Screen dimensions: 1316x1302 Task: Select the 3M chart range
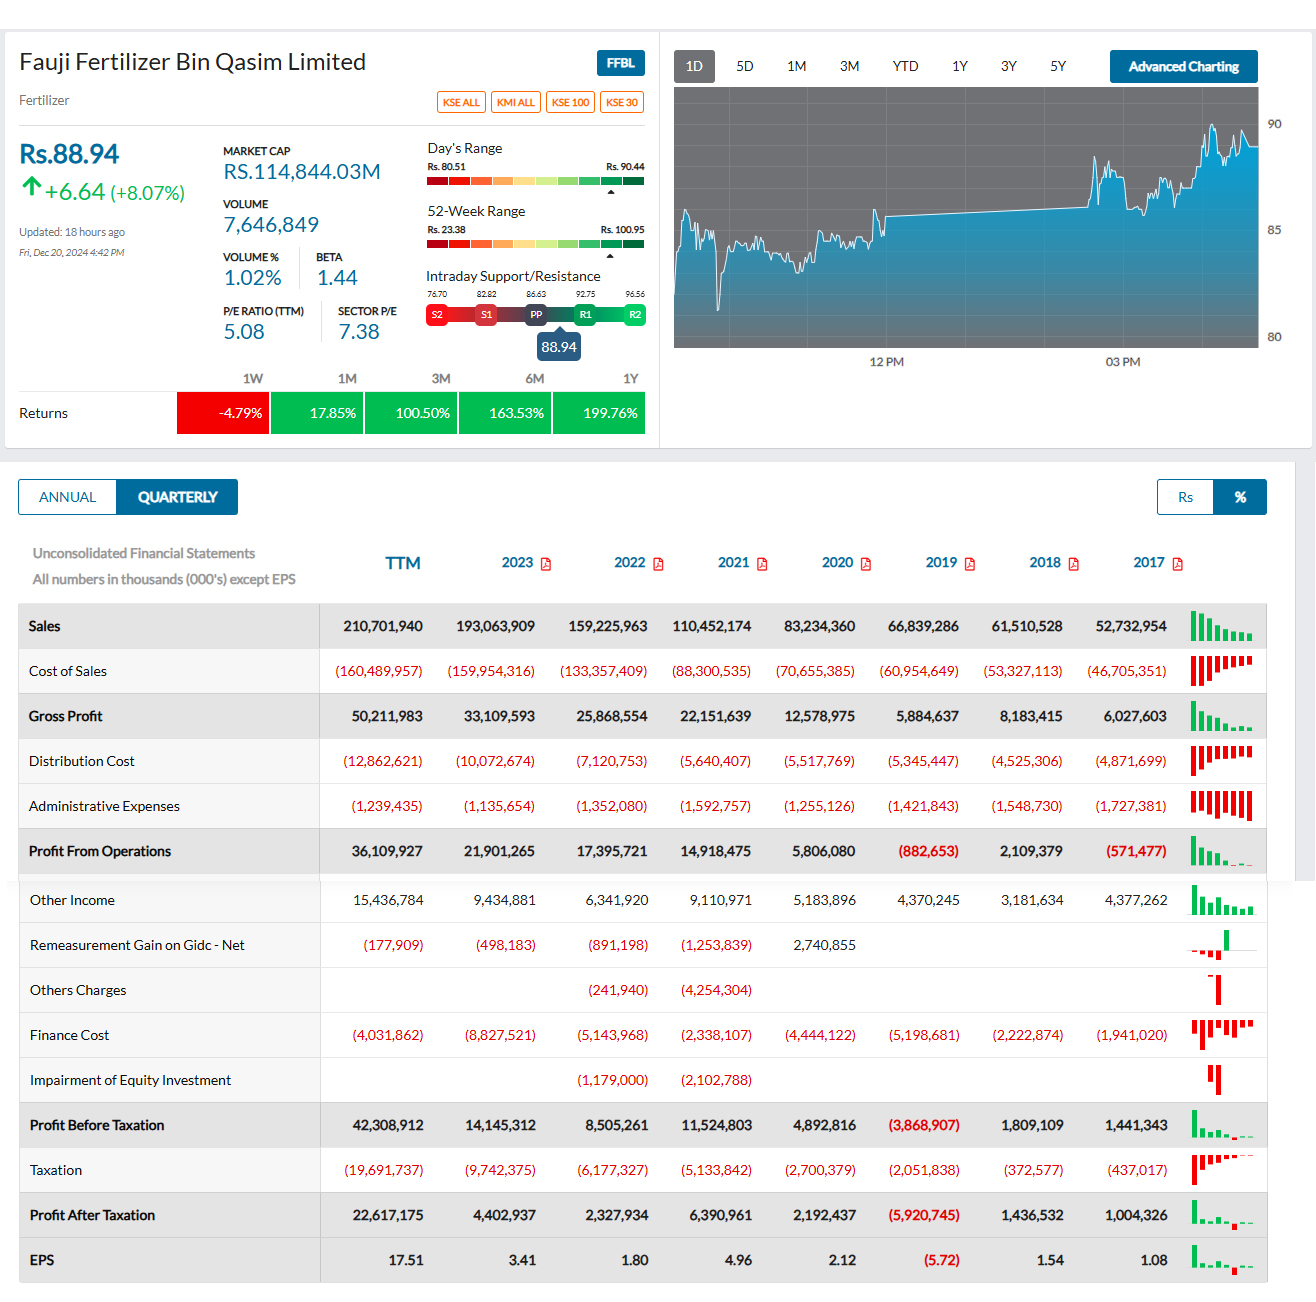pos(850,66)
